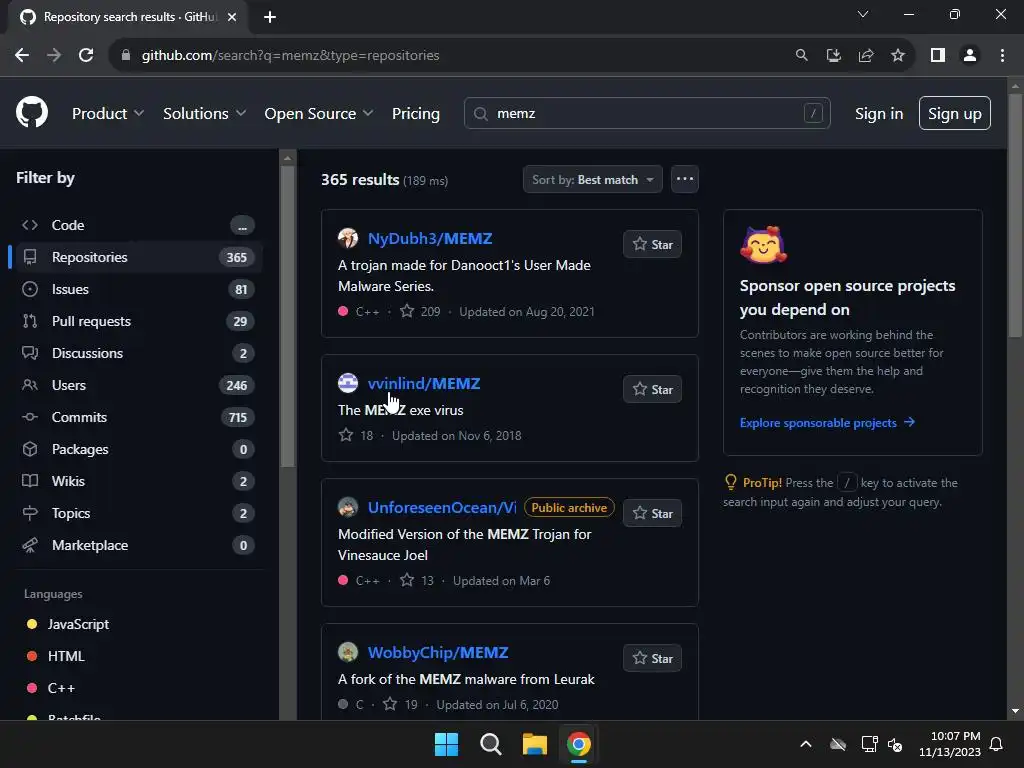Filter by Marketplace
1024x768 pixels.
click(x=137, y=545)
